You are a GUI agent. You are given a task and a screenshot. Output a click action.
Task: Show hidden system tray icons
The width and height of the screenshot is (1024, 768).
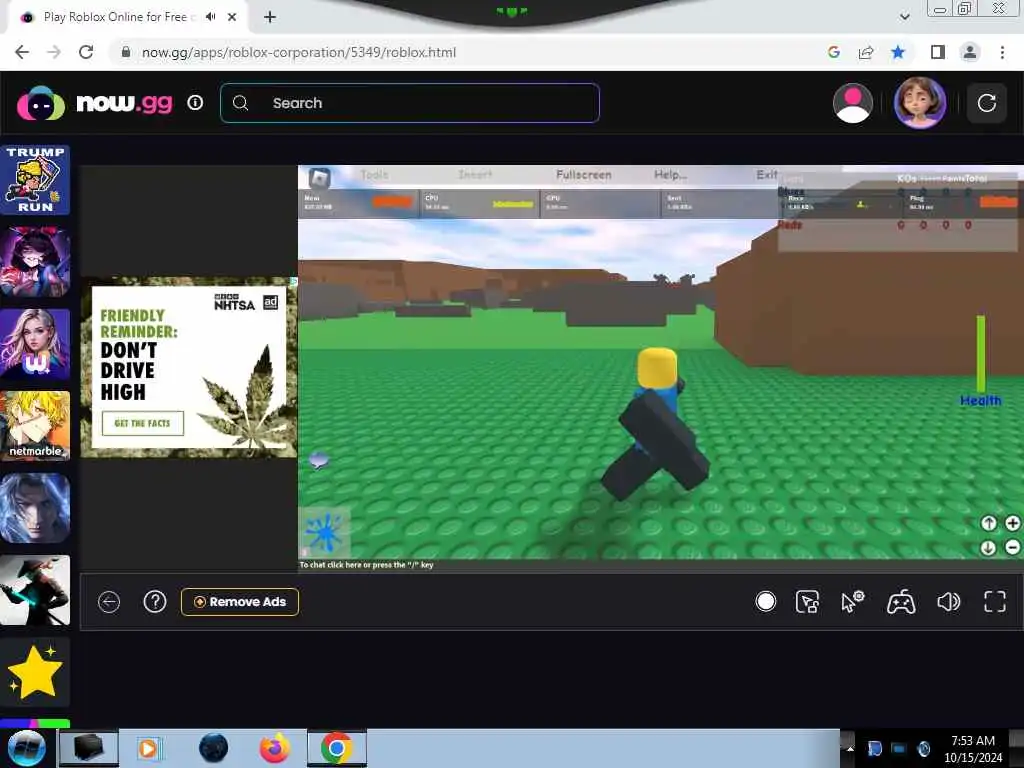(x=850, y=748)
